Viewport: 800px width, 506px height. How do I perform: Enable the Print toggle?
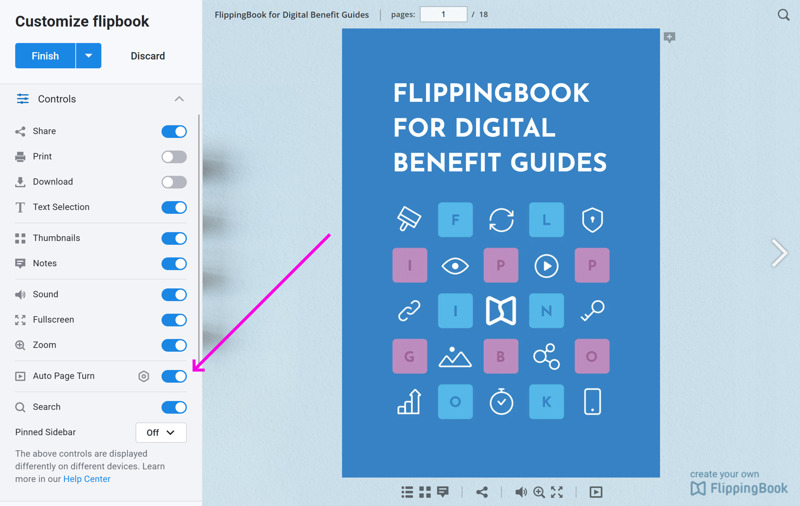coord(174,157)
